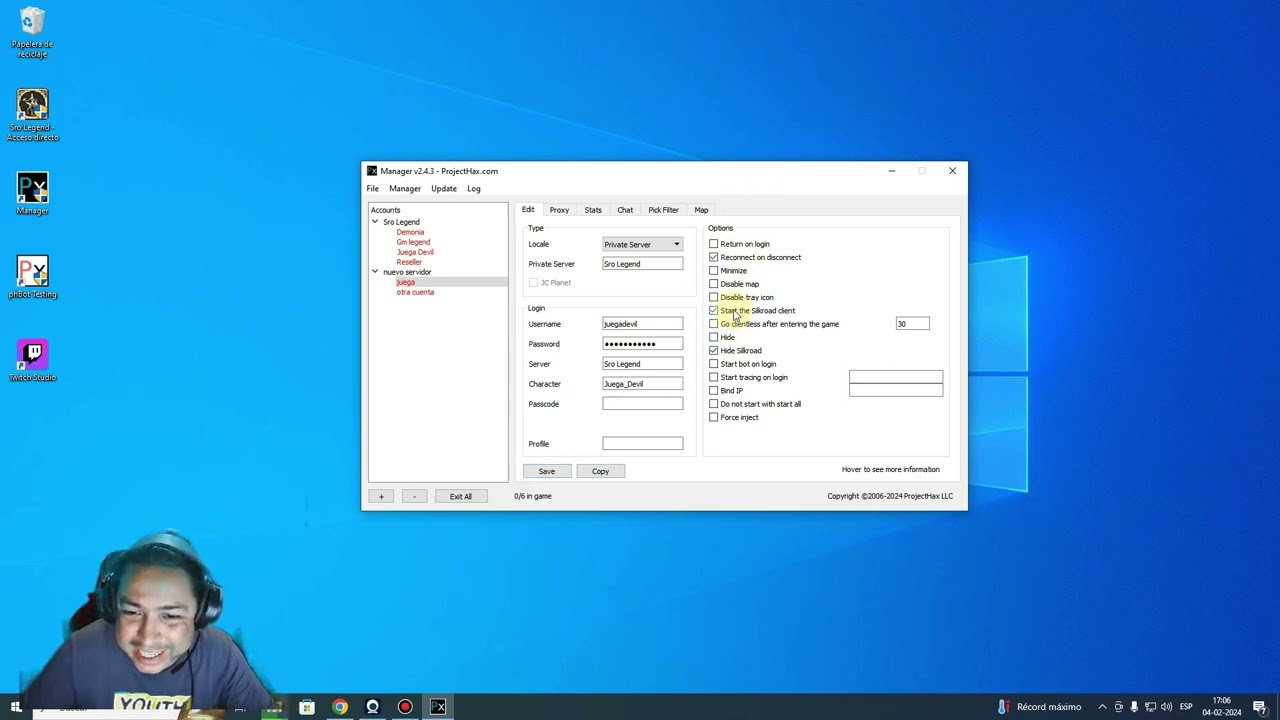Select the Juega Devil account
1280x720 pixels.
click(x=415, y=252)
